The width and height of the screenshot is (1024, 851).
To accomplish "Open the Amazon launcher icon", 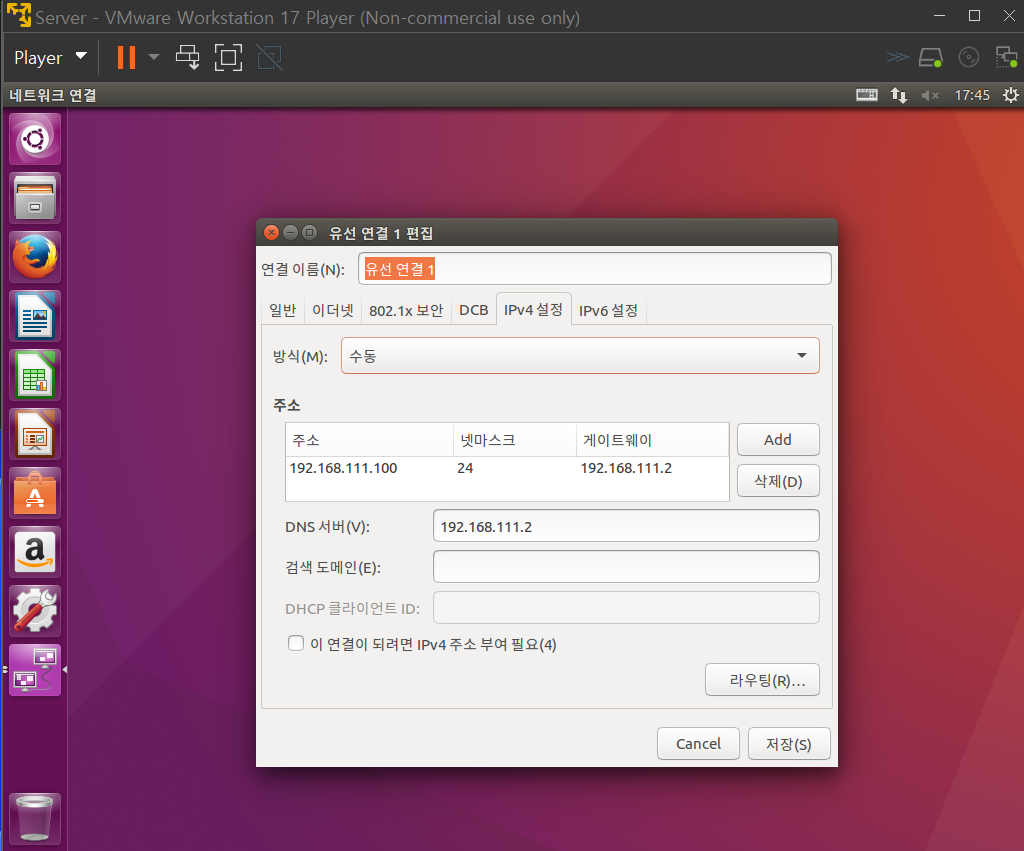I will (x=35, y=552).
